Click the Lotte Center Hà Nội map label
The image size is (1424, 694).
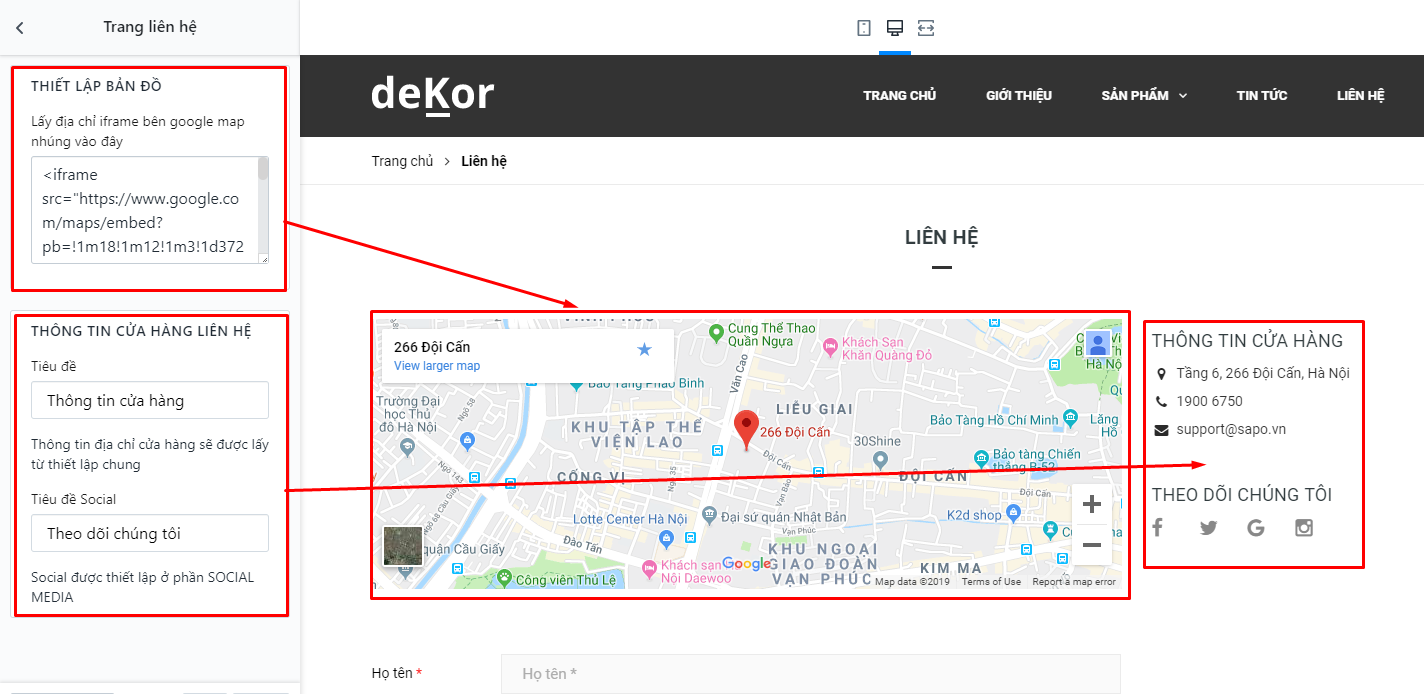(630, 518)
